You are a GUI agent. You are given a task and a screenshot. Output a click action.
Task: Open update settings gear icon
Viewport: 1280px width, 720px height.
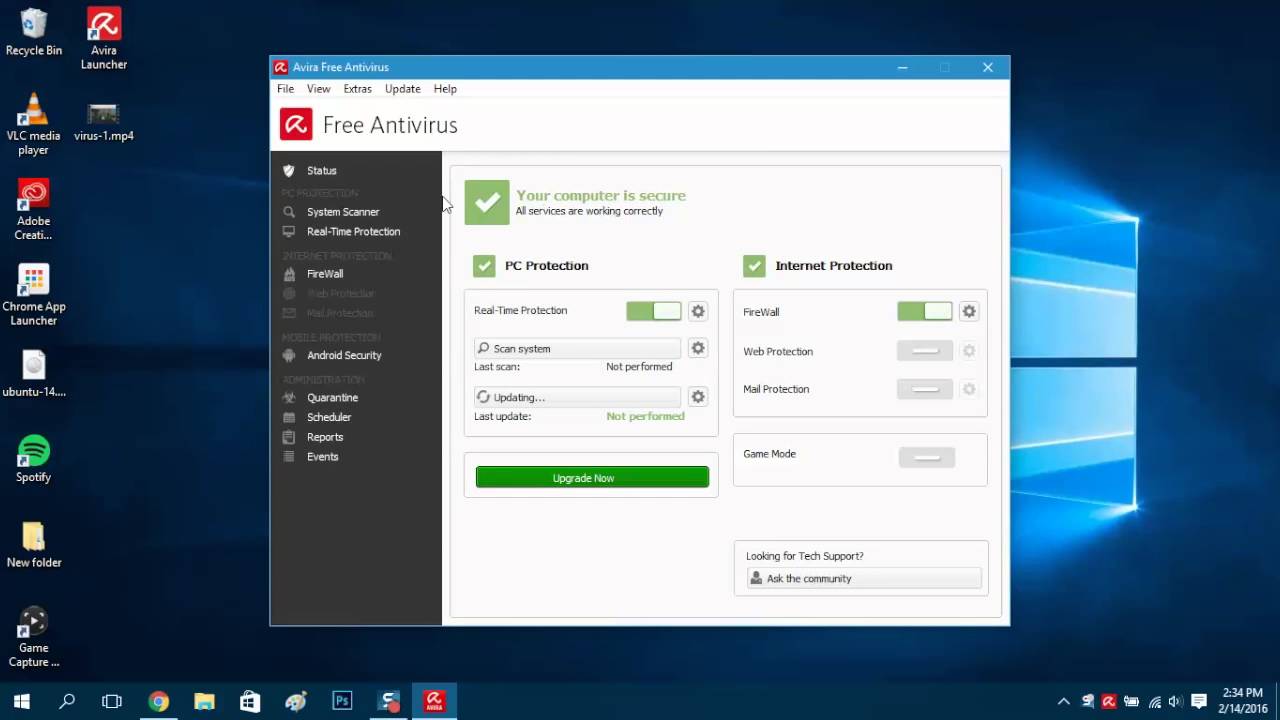tap(698, 397)
